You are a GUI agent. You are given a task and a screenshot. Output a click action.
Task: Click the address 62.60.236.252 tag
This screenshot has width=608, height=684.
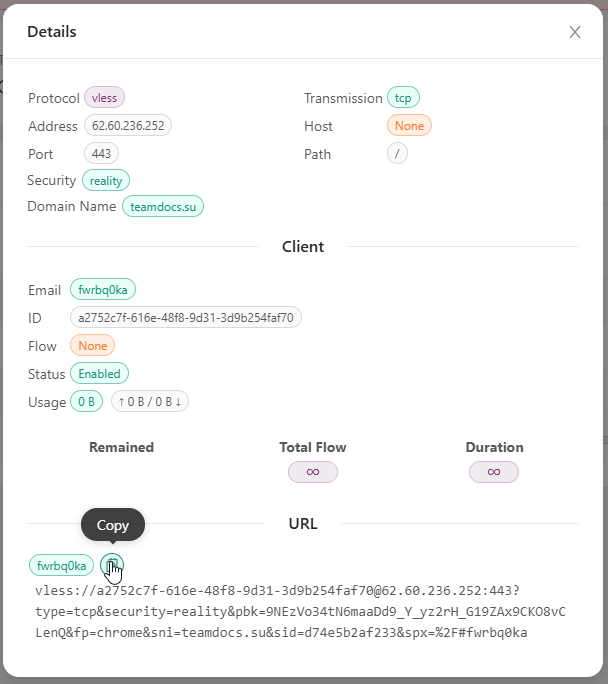(x=130, y=126)
